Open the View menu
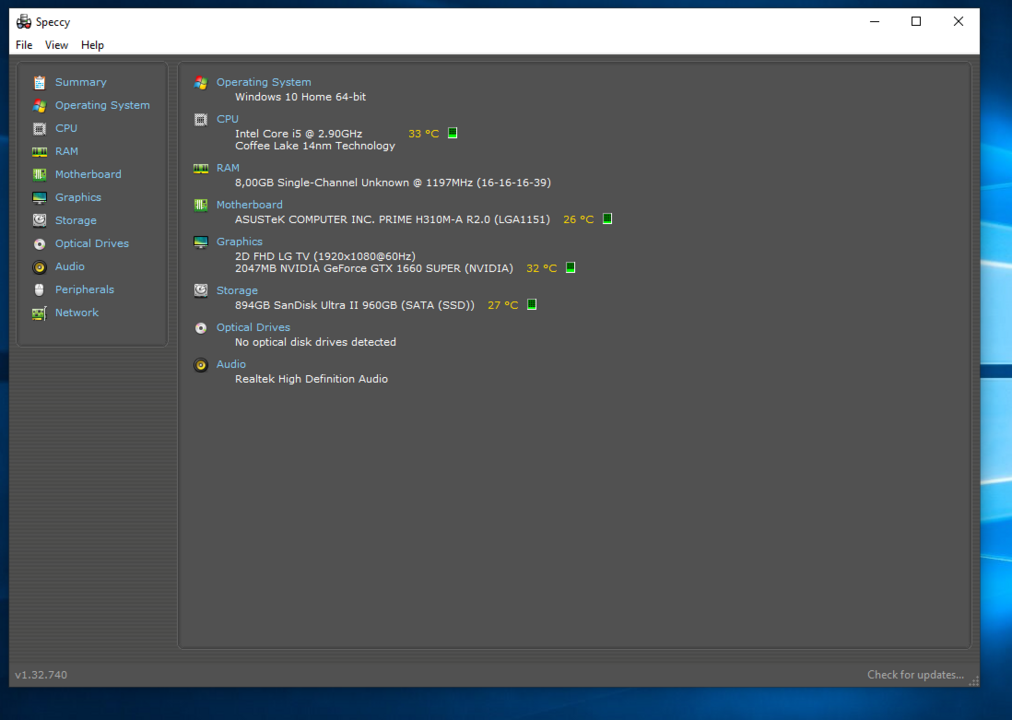1012x720 pixels. 56,45
